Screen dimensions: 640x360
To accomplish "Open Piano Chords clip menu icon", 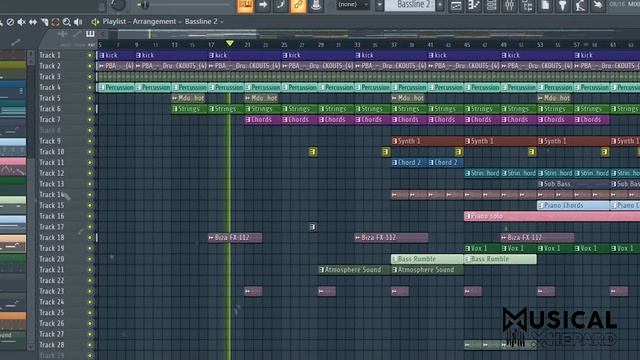I will [x=541, y=206].
